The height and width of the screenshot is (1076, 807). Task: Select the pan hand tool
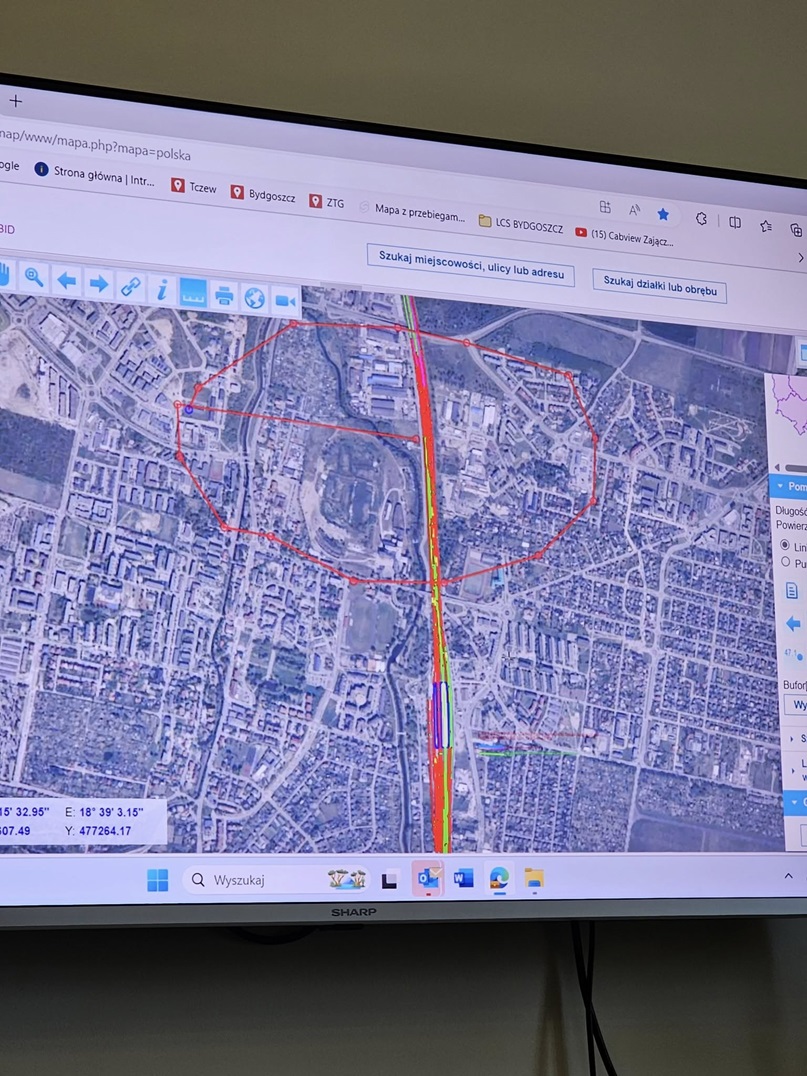[4, 273]
